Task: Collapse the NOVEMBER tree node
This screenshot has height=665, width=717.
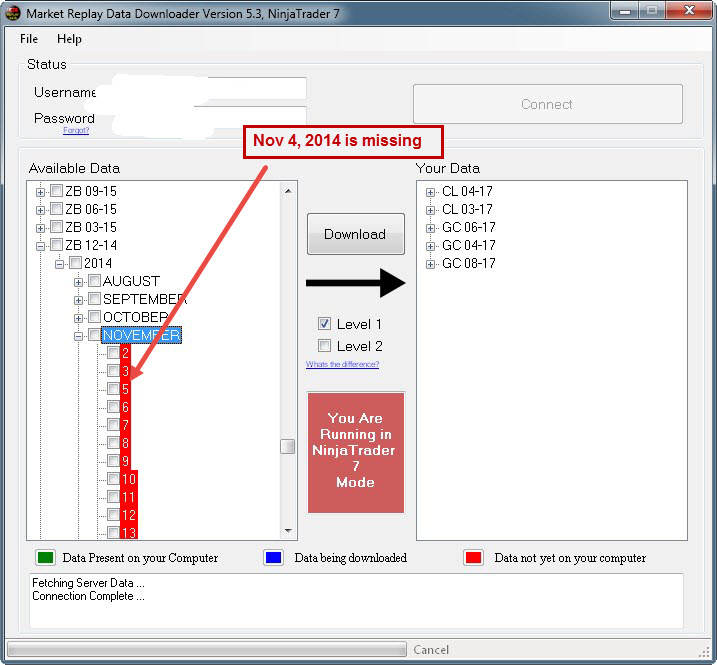Action: (78, 336)
